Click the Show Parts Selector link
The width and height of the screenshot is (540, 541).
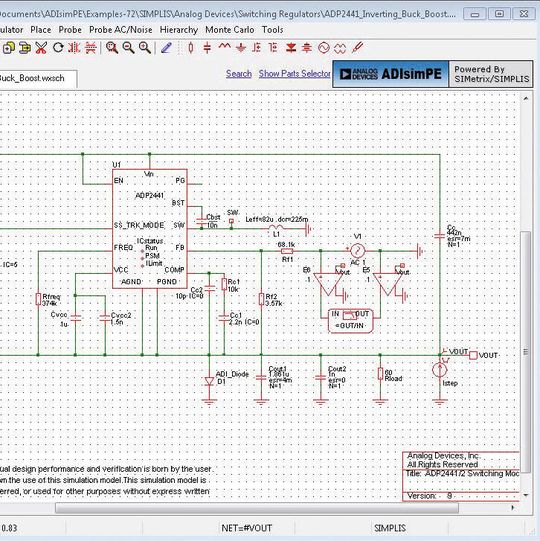coord(294,73)
